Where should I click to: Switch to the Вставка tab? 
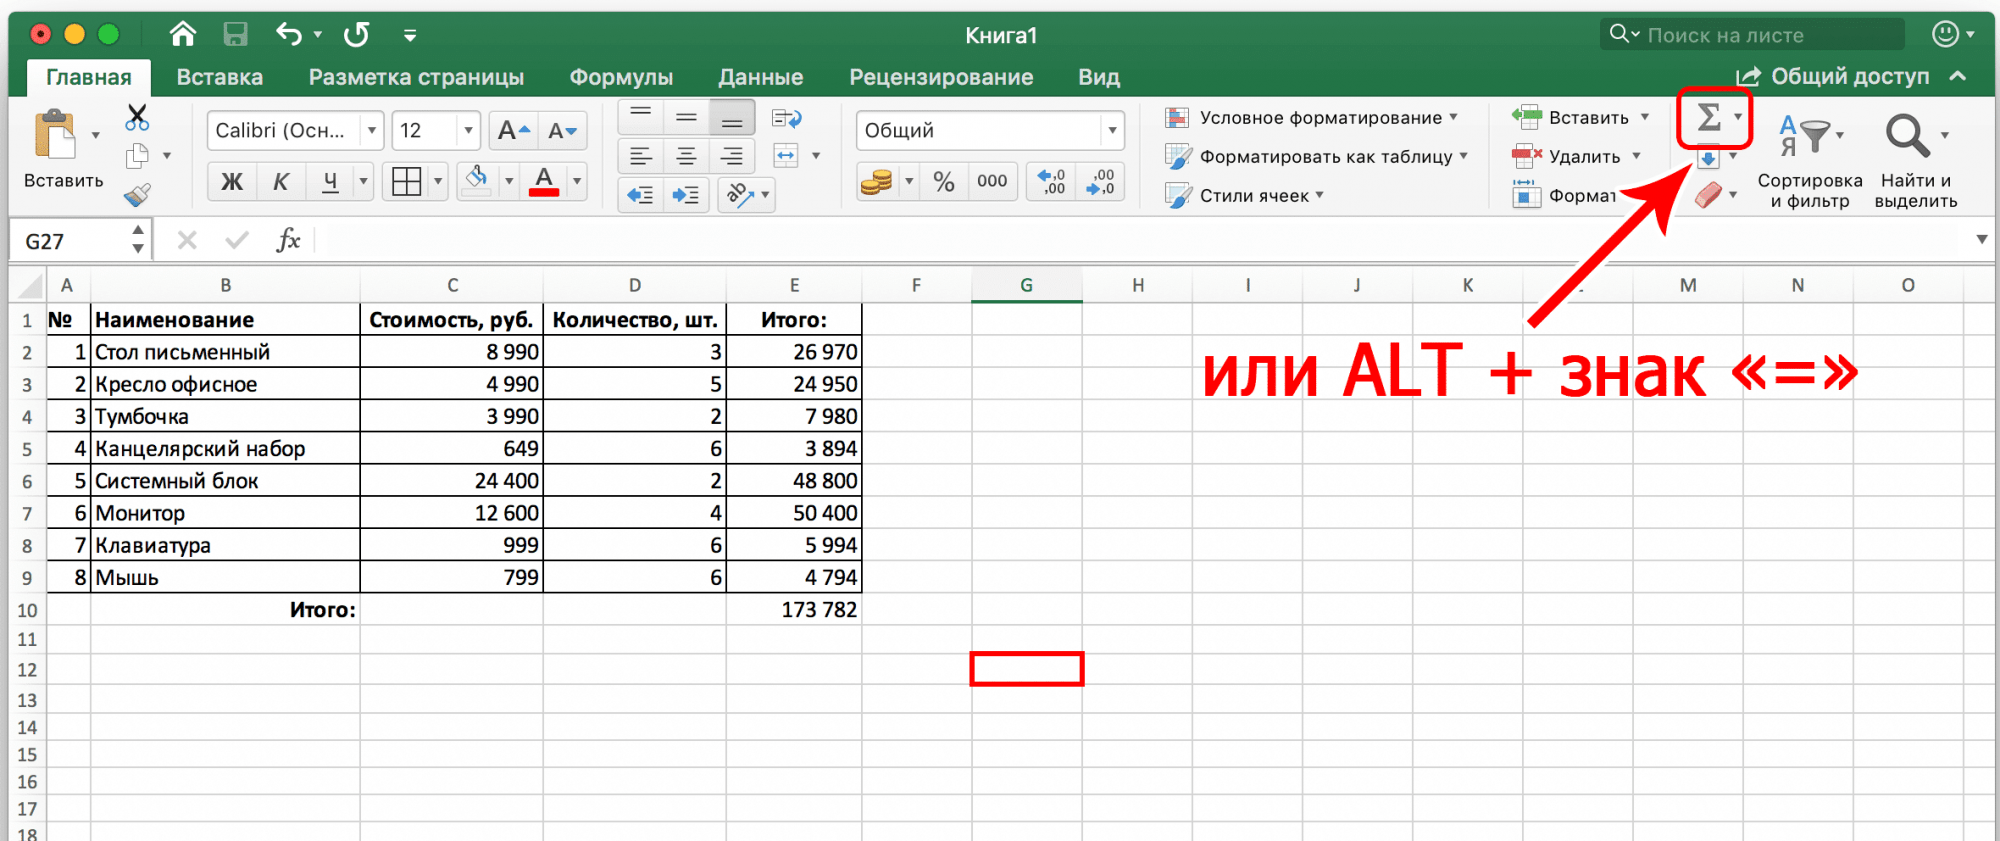click(220, 77)
